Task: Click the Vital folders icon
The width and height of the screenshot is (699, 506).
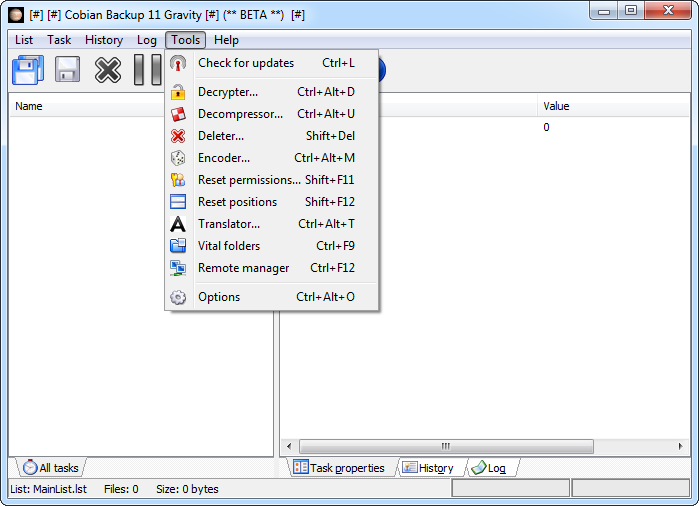Action: (x=178, y=246)
